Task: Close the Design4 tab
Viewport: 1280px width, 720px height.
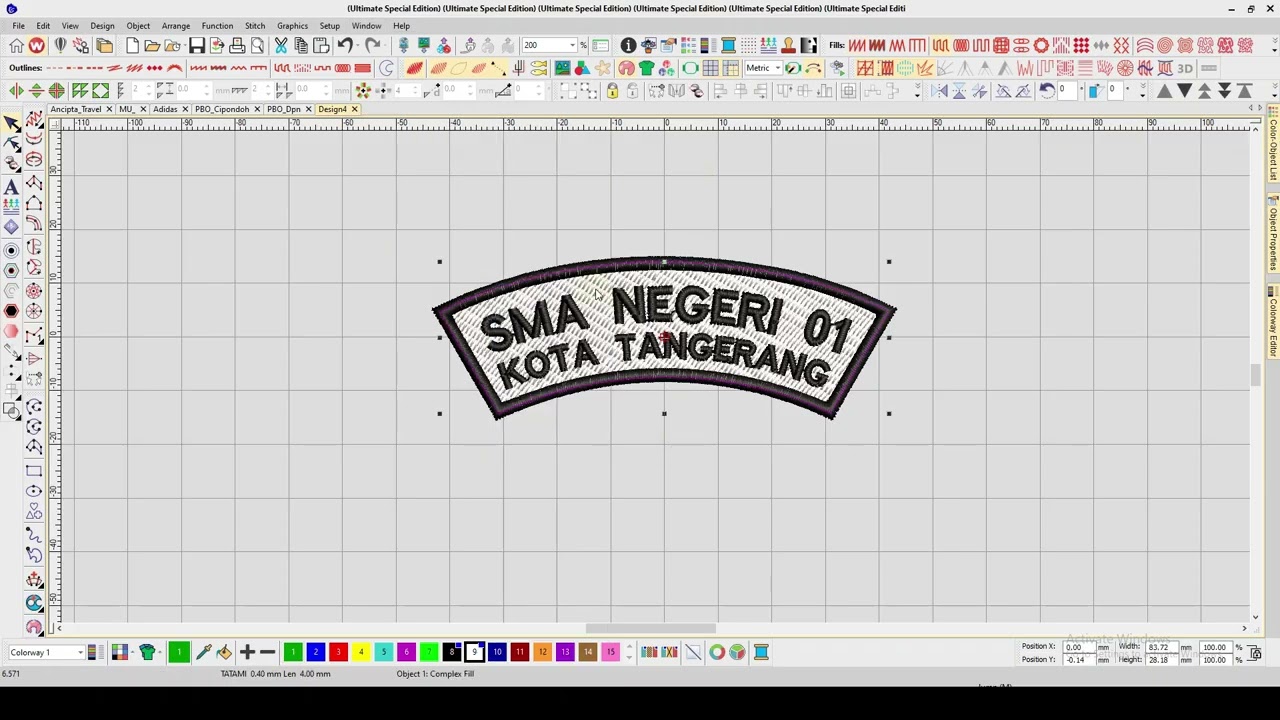Action: (354, 109)
